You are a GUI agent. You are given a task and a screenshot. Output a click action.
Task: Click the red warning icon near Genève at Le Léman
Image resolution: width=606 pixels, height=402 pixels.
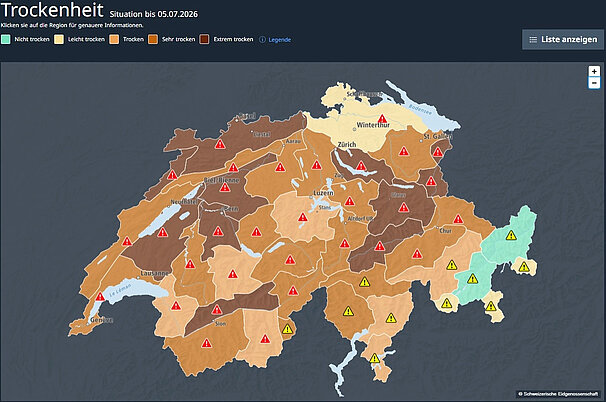coord(100,296)
